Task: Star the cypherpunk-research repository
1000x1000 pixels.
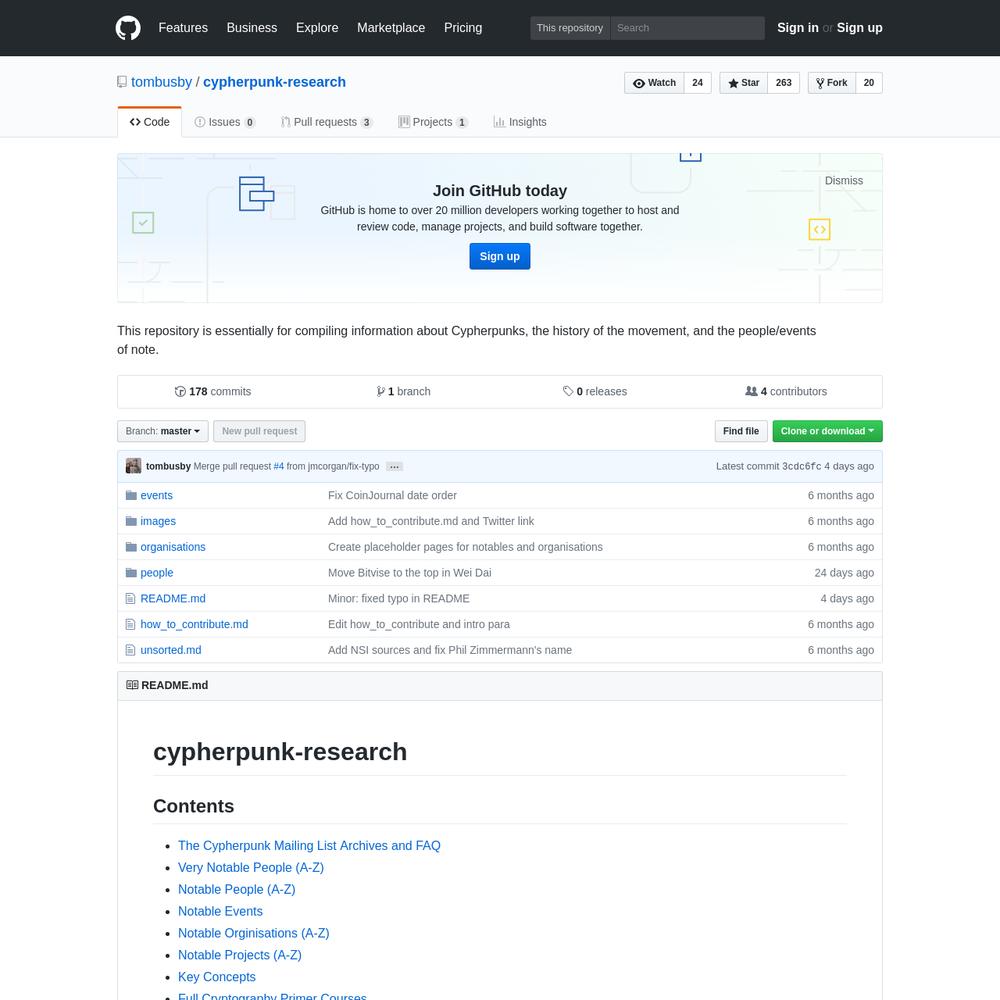Action: 744,83
